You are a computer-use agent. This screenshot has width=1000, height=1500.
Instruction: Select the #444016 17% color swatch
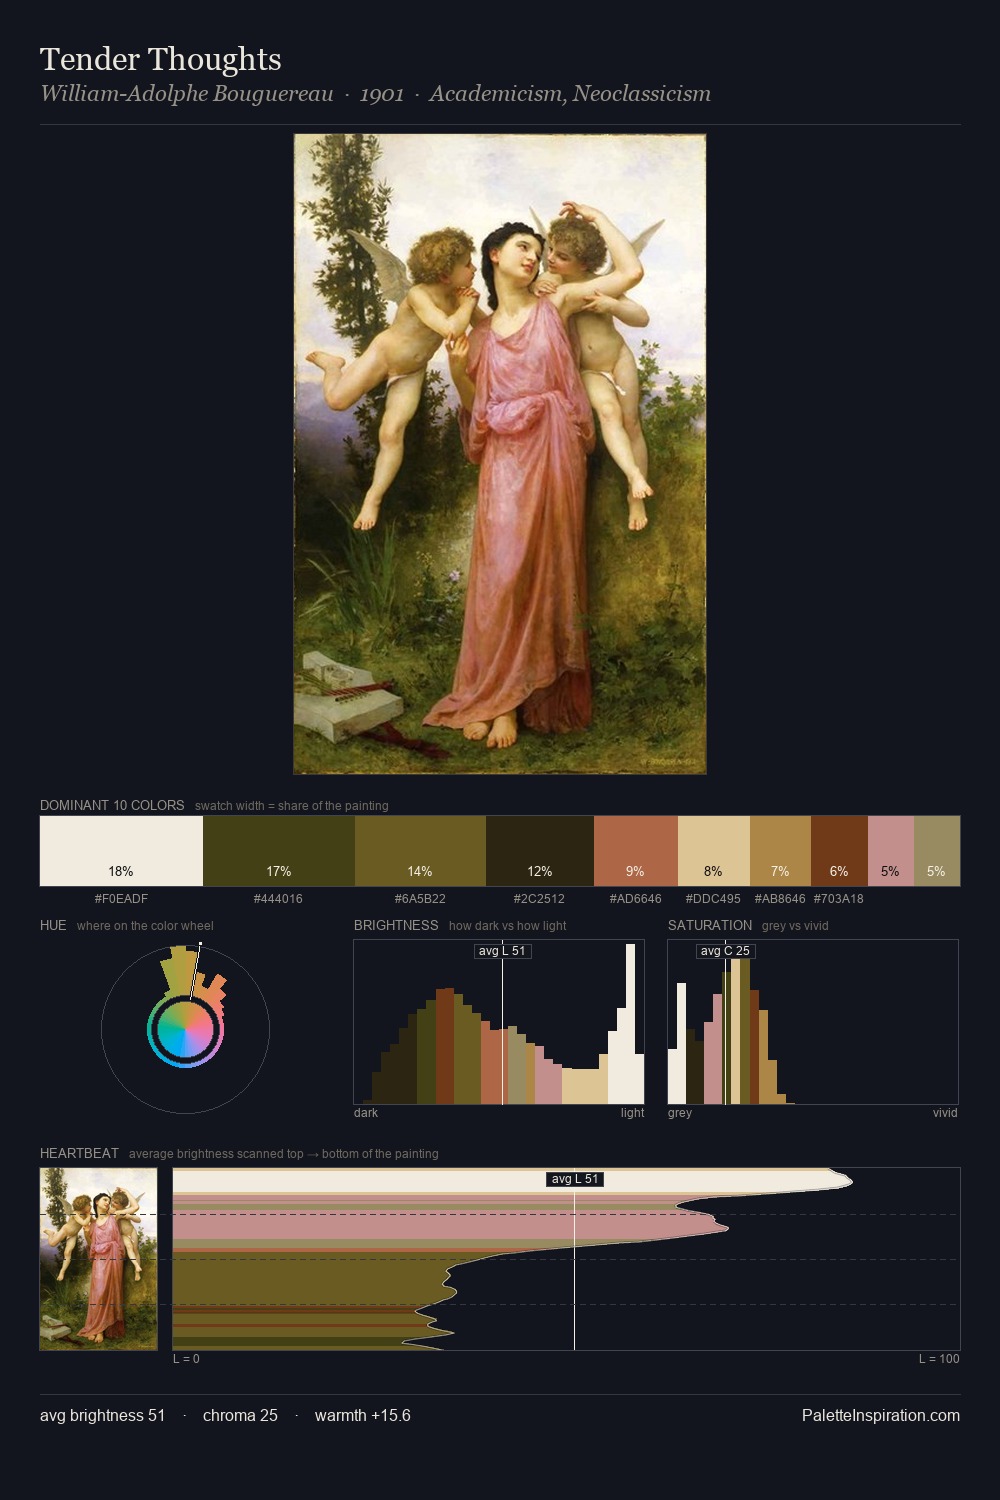pos(279,851)
